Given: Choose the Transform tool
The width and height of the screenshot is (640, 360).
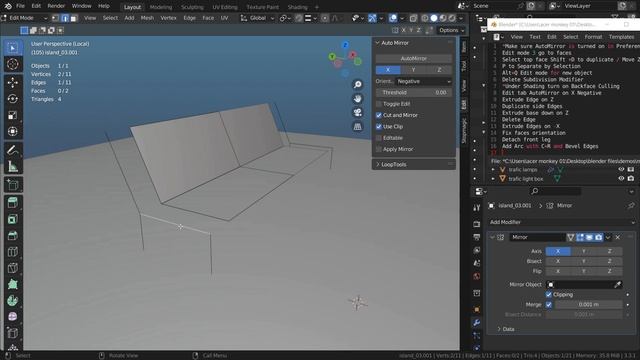Looking at the screenshot, I should (x=13, y=131).
